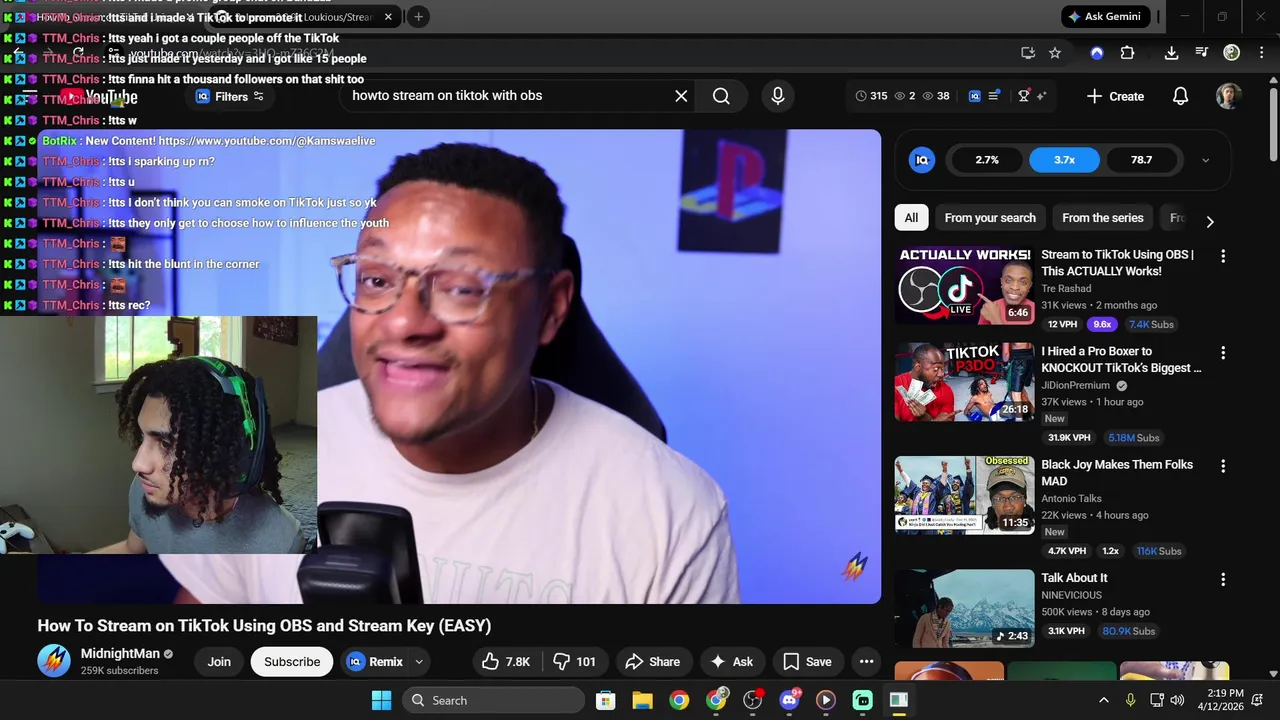The image size is (1280, 720).
Task: Click the Ask button below video
Action: 731,661
